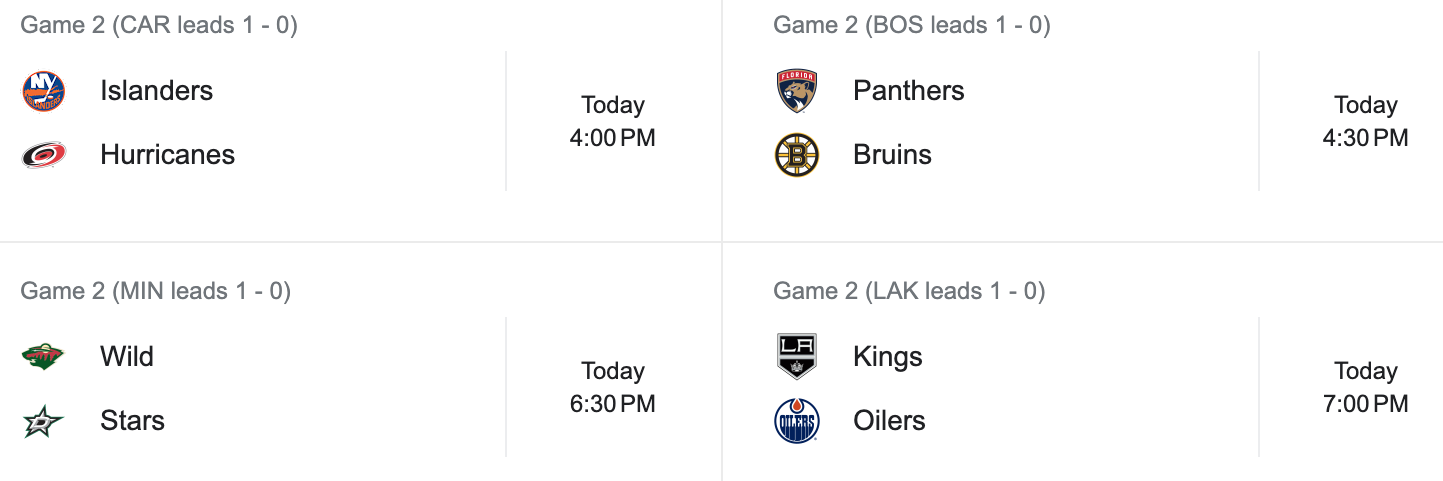Click the Today 4:30 PM game time
The height and width of the screenshot is (481, 1443).
click(1365, 121)
